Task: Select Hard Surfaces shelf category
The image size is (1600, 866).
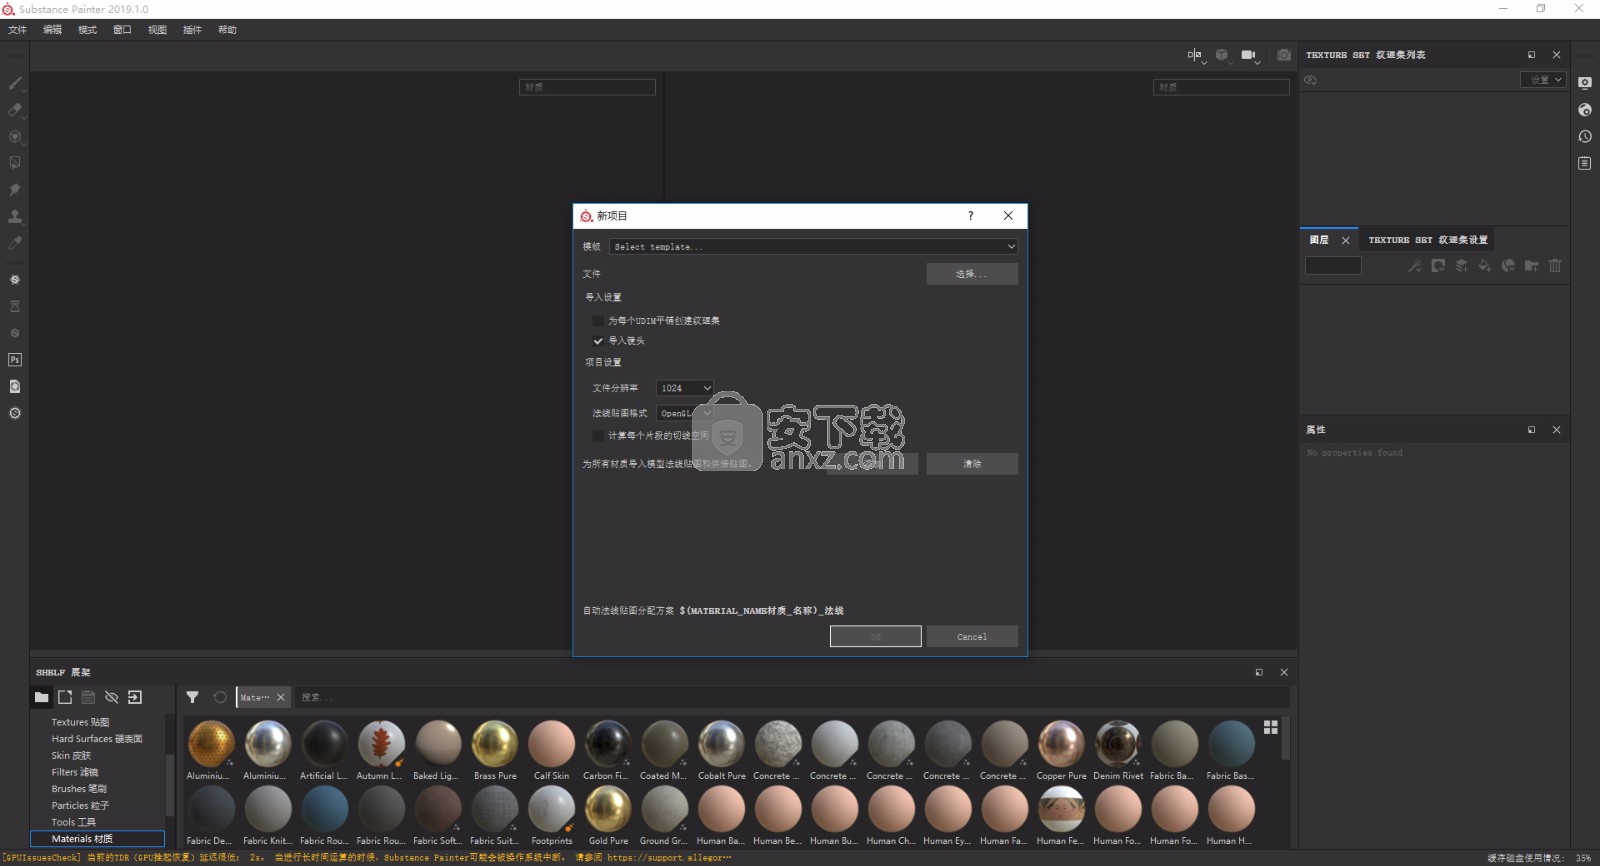Action: click(x=97, y=739)
